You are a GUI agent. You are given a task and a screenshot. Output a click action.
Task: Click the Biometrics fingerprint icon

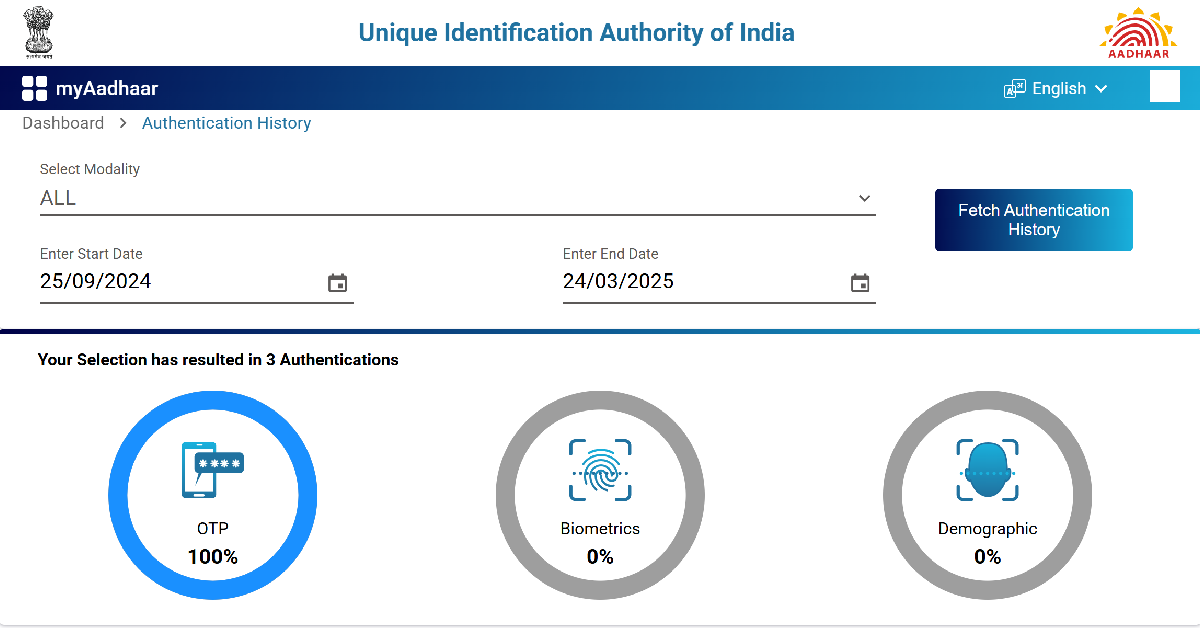(600, 470)
